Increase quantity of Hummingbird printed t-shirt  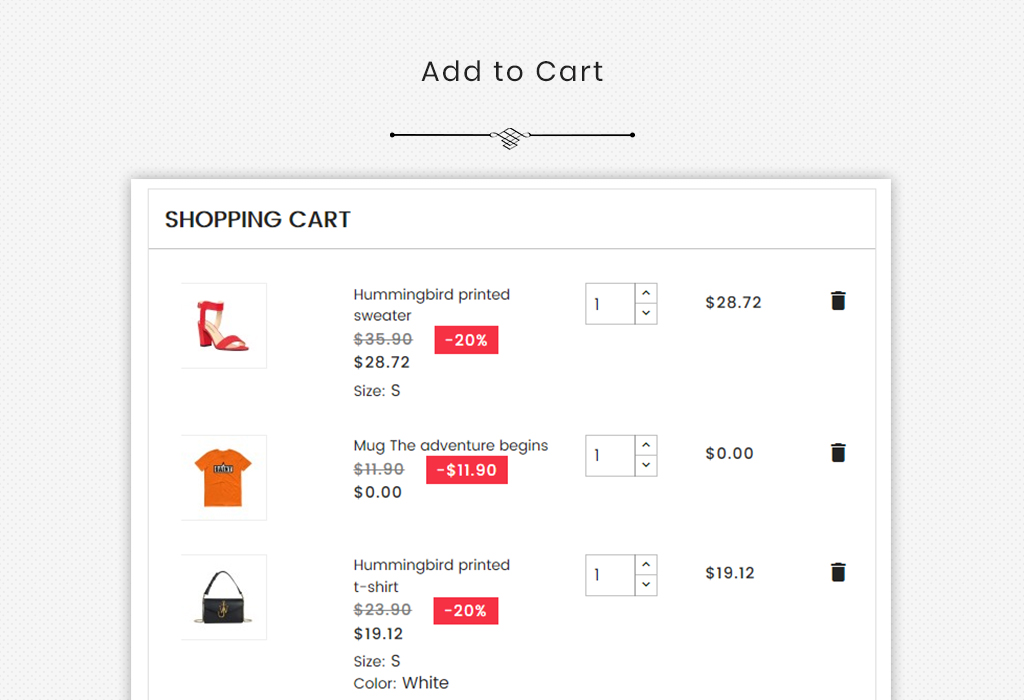pos(646,565)
